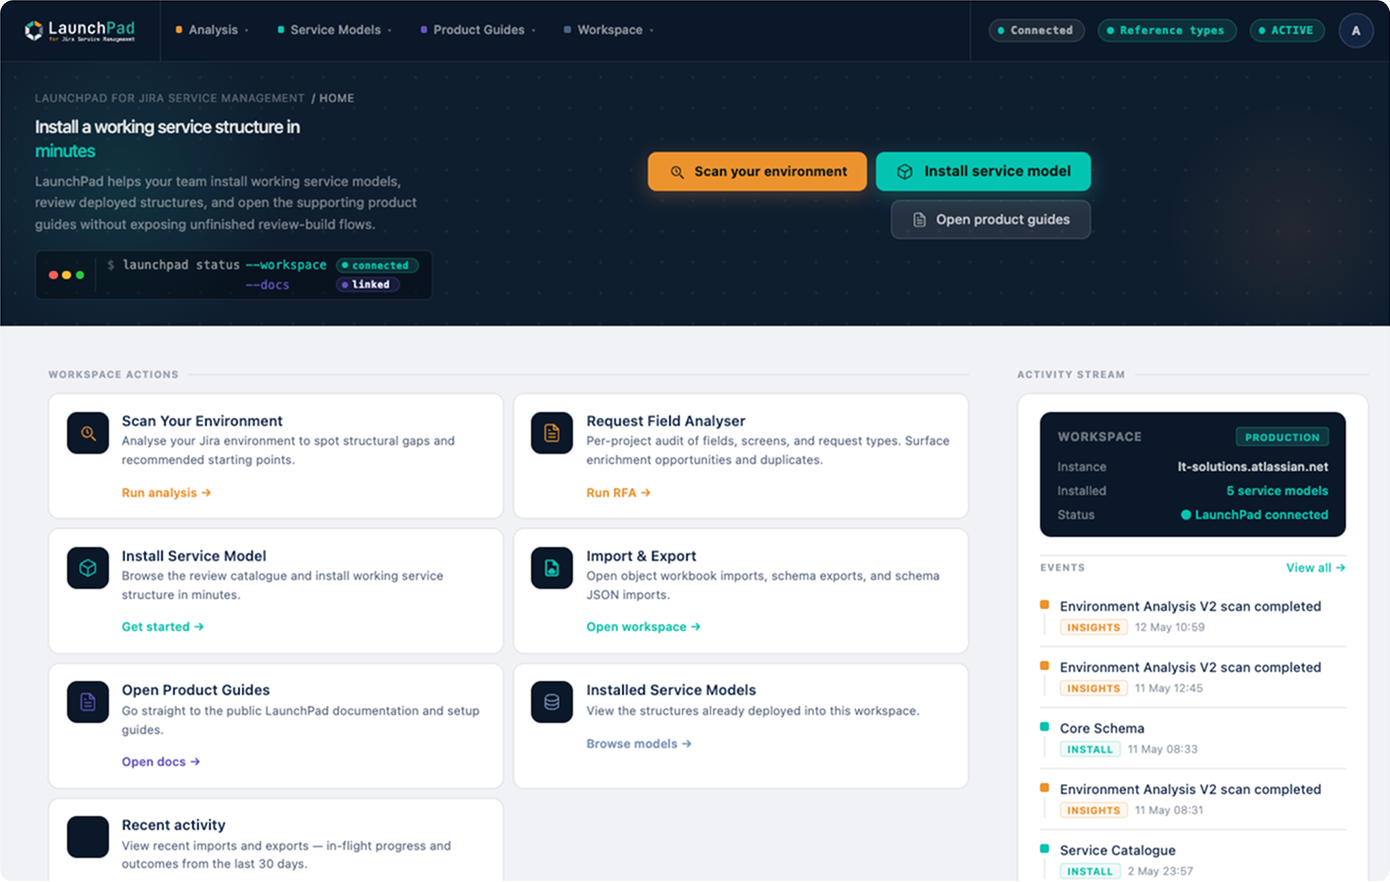Open the Workspace menu
Viewport: 1390px width, 882px height.
coord(609,30)
